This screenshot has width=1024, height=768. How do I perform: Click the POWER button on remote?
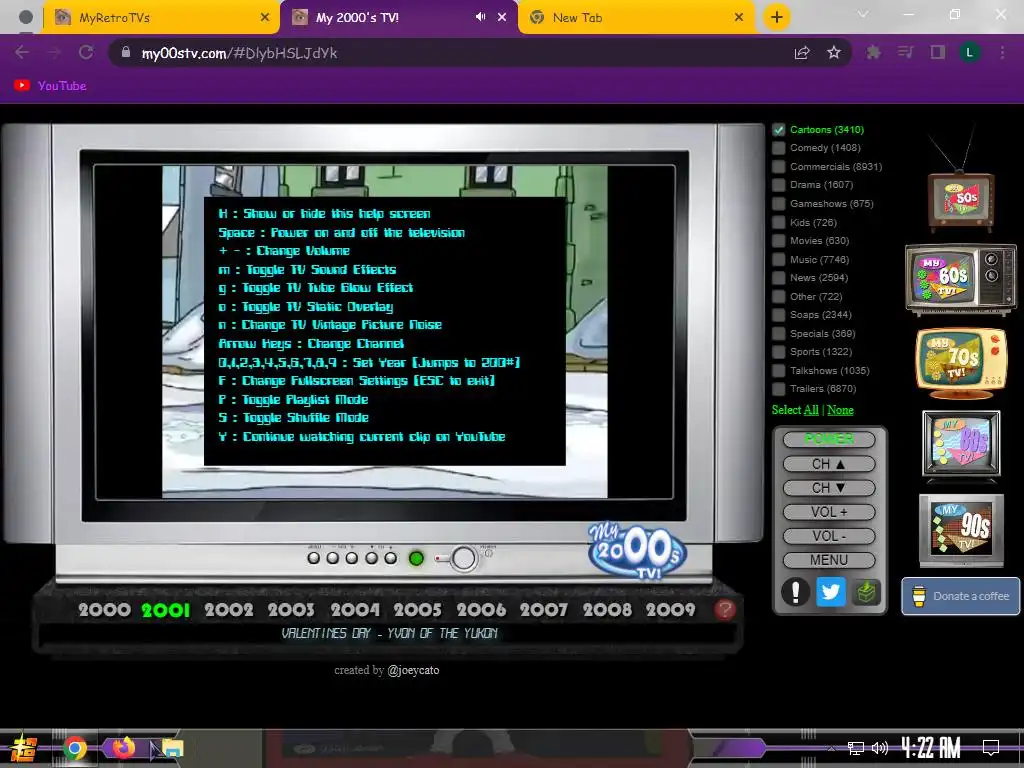[829, 439]
